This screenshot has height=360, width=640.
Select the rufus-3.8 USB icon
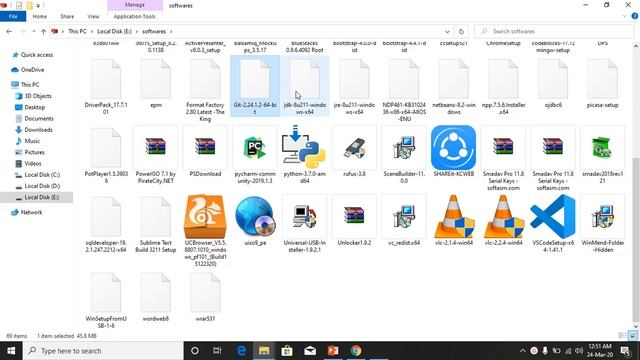coord(354,148)
